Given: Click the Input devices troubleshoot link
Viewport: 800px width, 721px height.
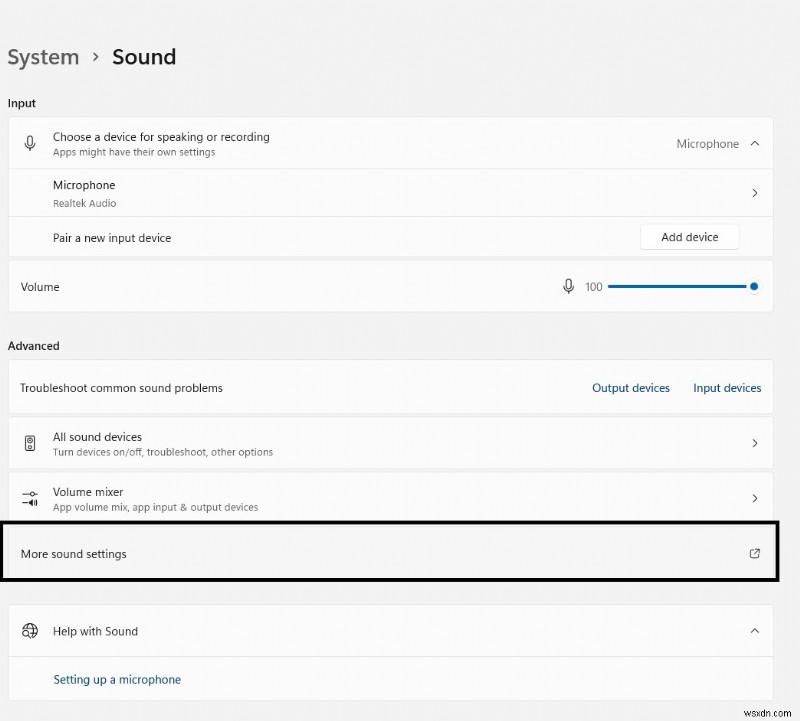Looking at the screenshot, I should 727,388.
